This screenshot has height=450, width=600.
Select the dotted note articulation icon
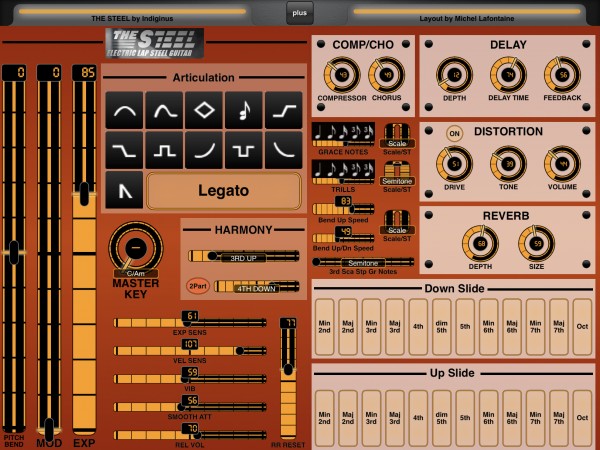point(244,110)
